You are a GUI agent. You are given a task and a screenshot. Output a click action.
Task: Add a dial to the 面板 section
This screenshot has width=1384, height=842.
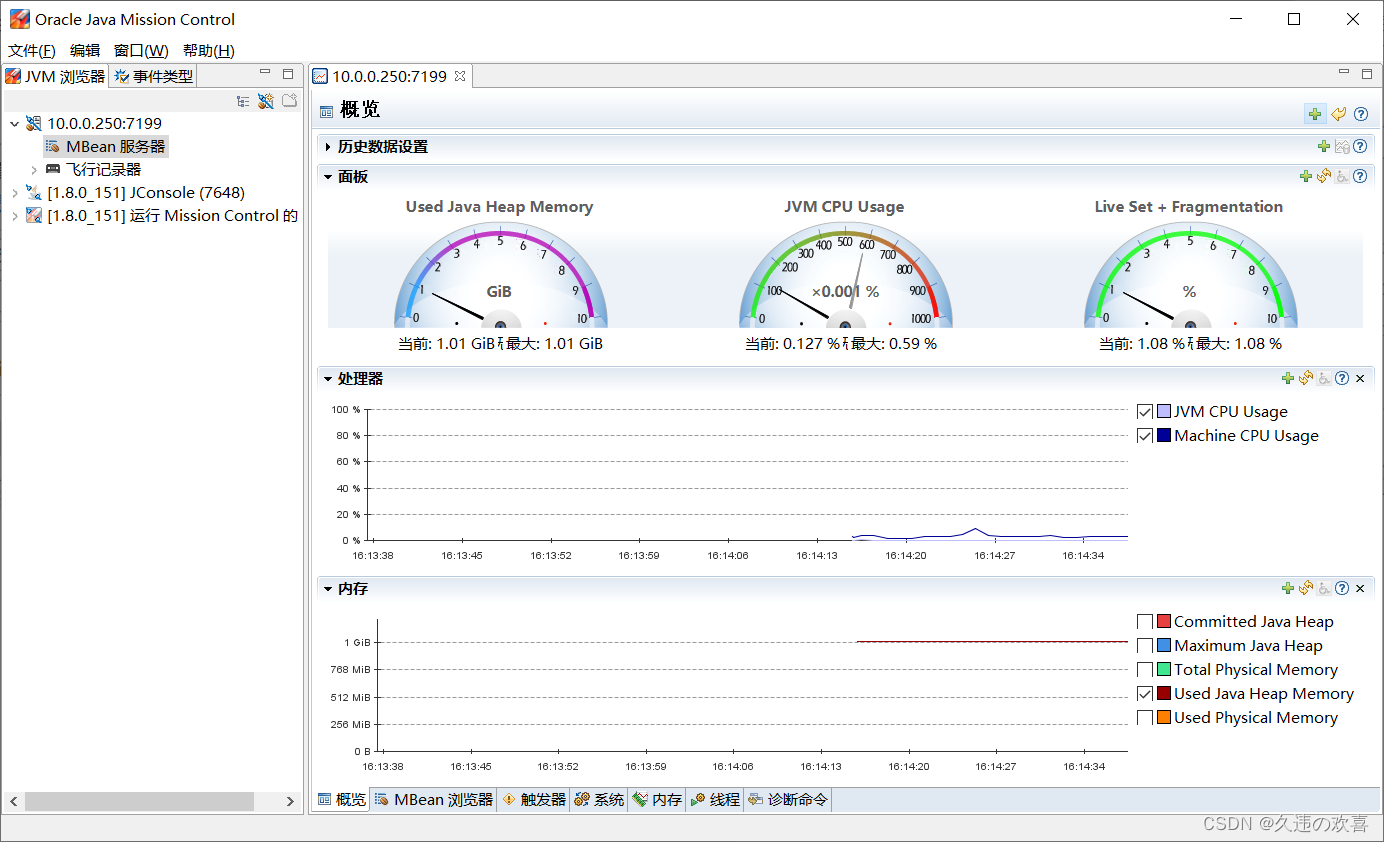[x=1306, y=176]
